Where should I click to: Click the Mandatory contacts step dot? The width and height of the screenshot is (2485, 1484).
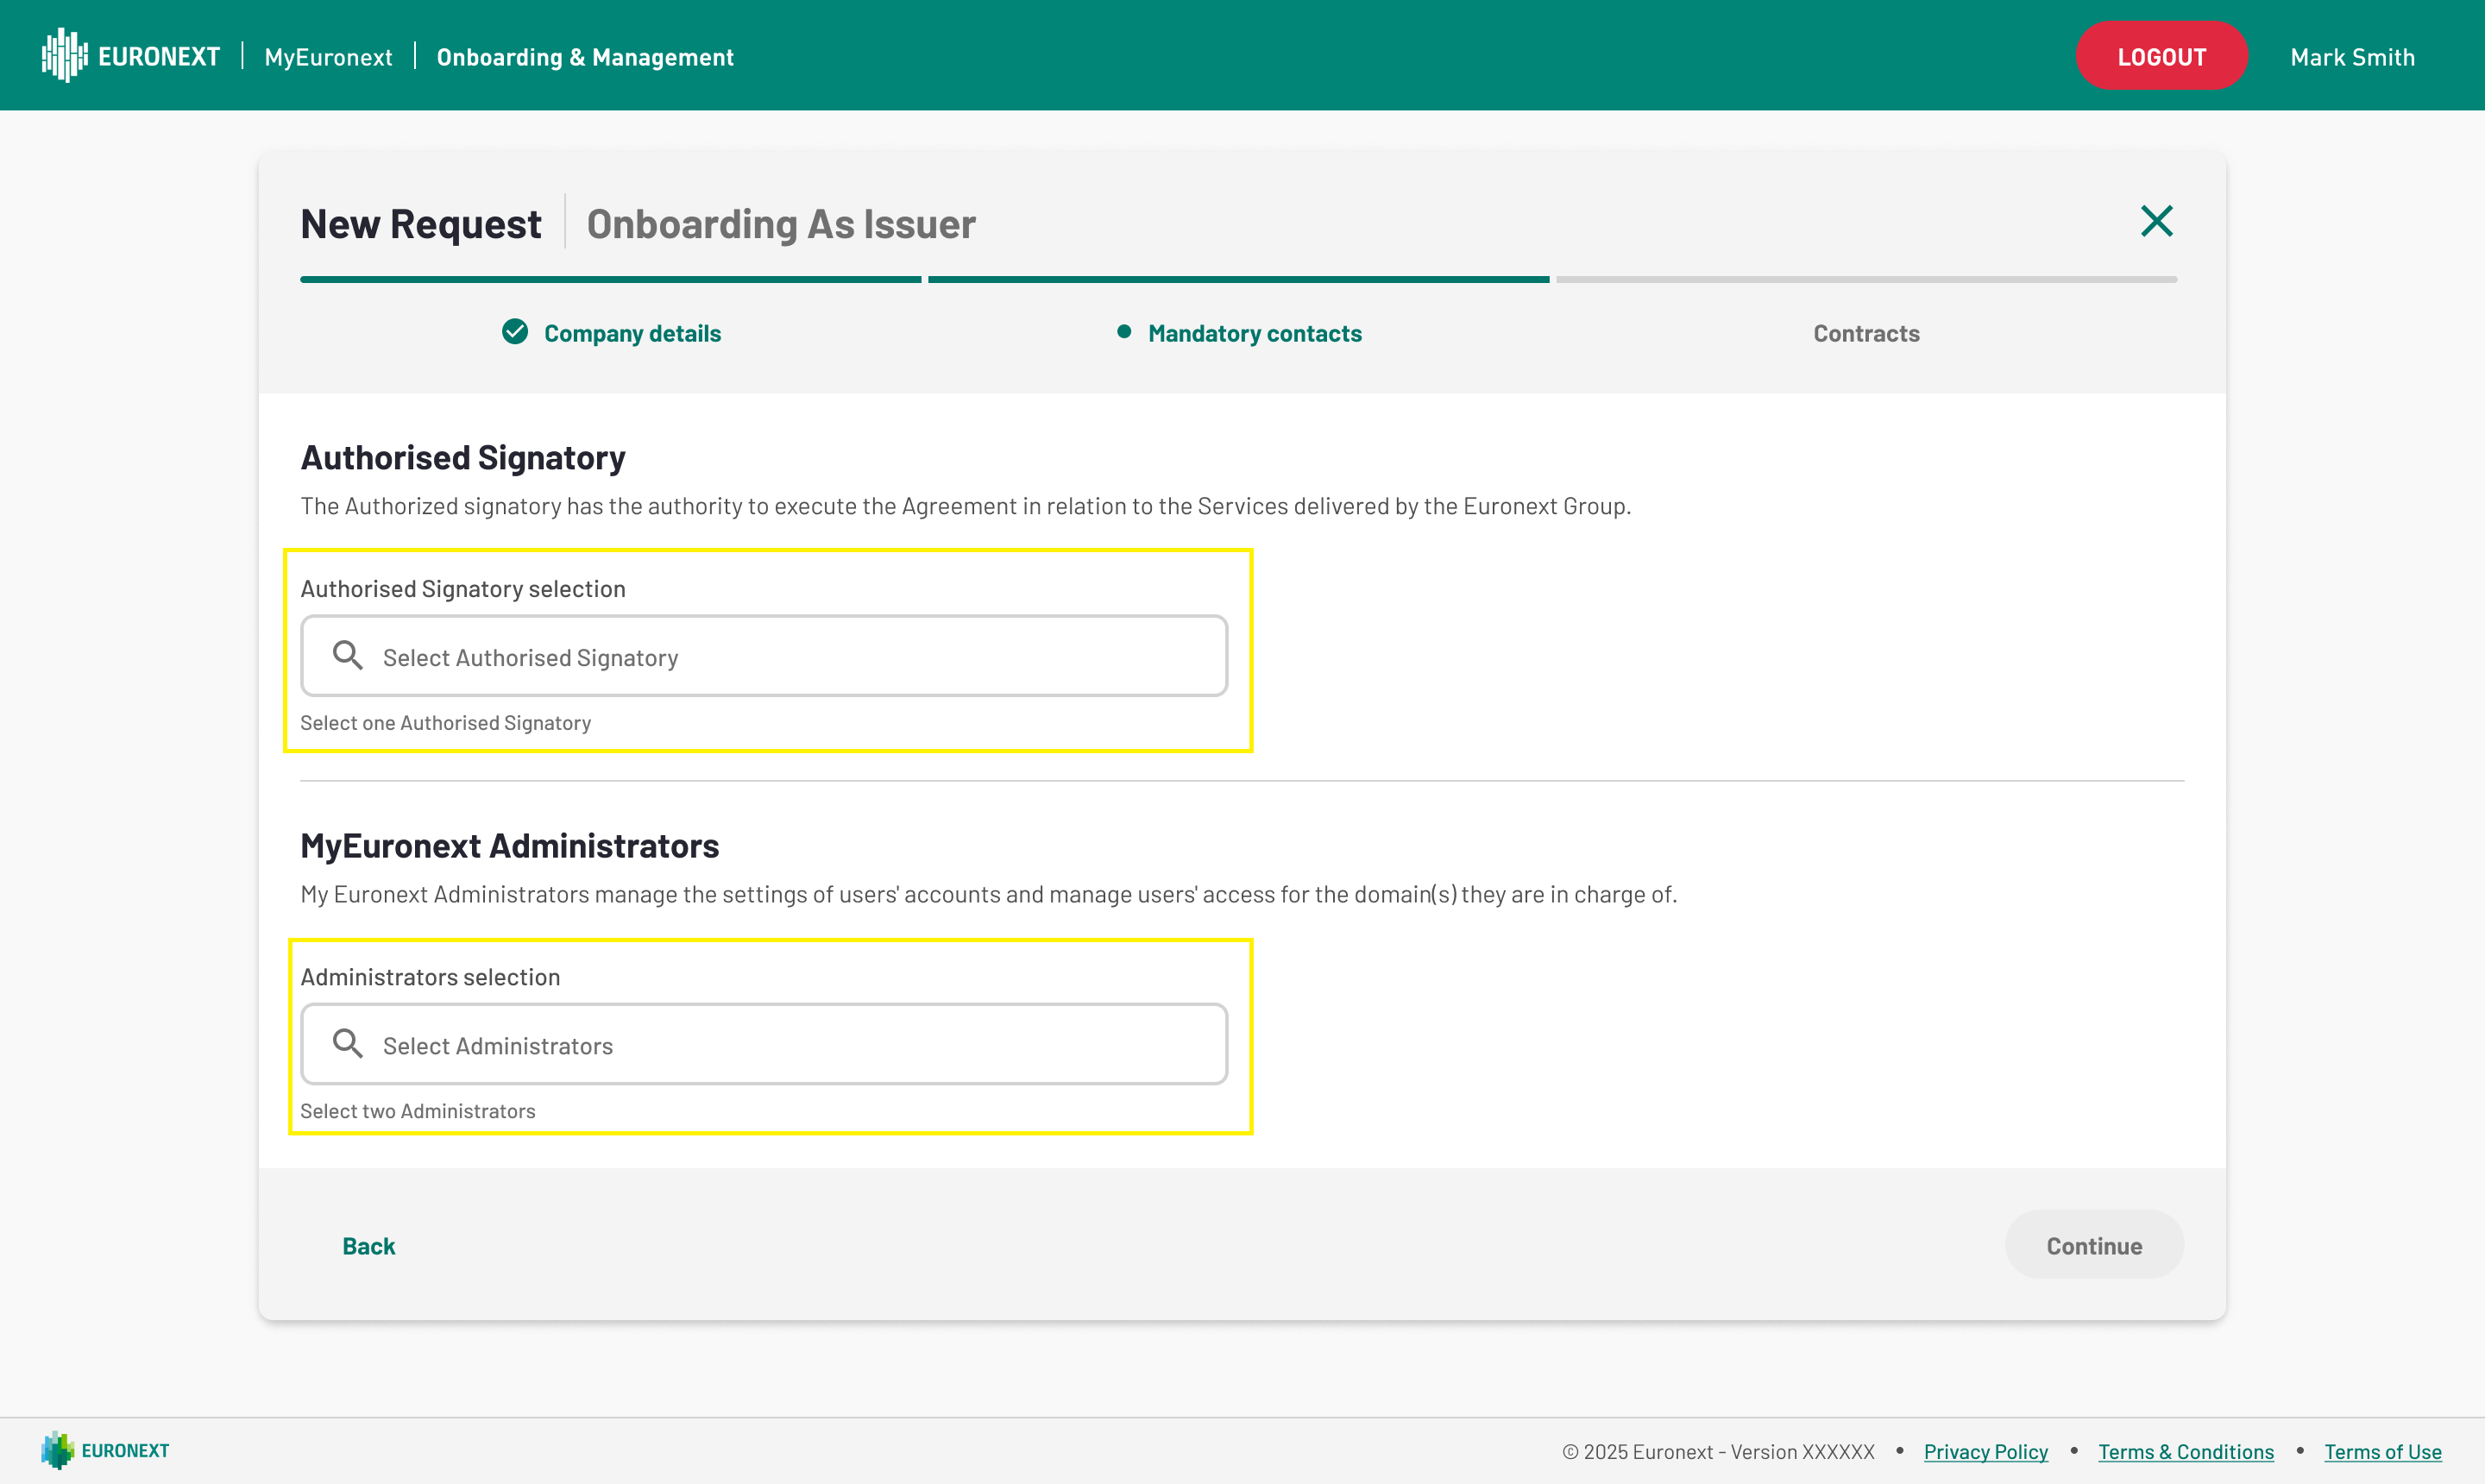coord(1124,332)
